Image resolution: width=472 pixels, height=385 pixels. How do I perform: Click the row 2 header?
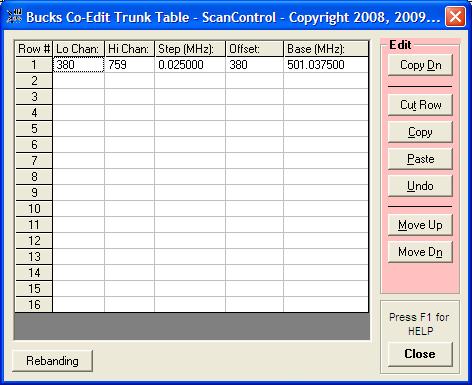click(34, 81)
